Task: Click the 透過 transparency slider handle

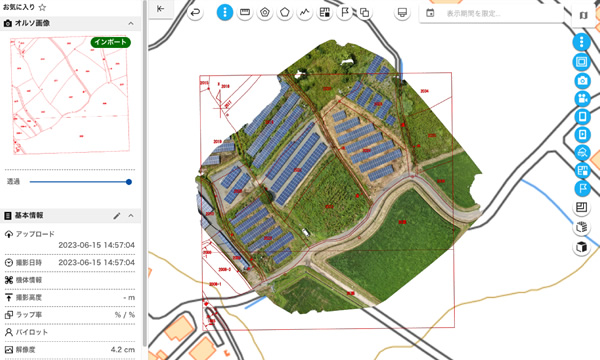Action: coord(129,182)
